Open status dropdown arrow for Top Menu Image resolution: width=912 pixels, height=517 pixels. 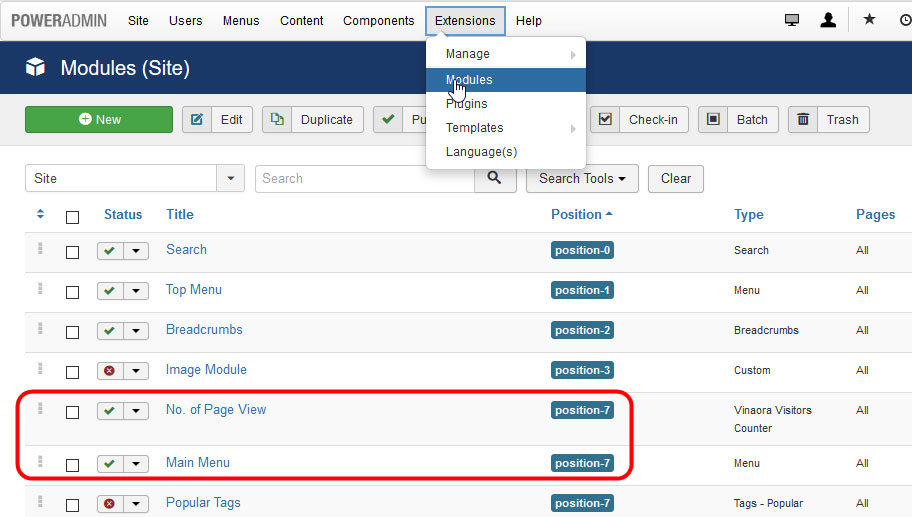click(x=136, y=290)
